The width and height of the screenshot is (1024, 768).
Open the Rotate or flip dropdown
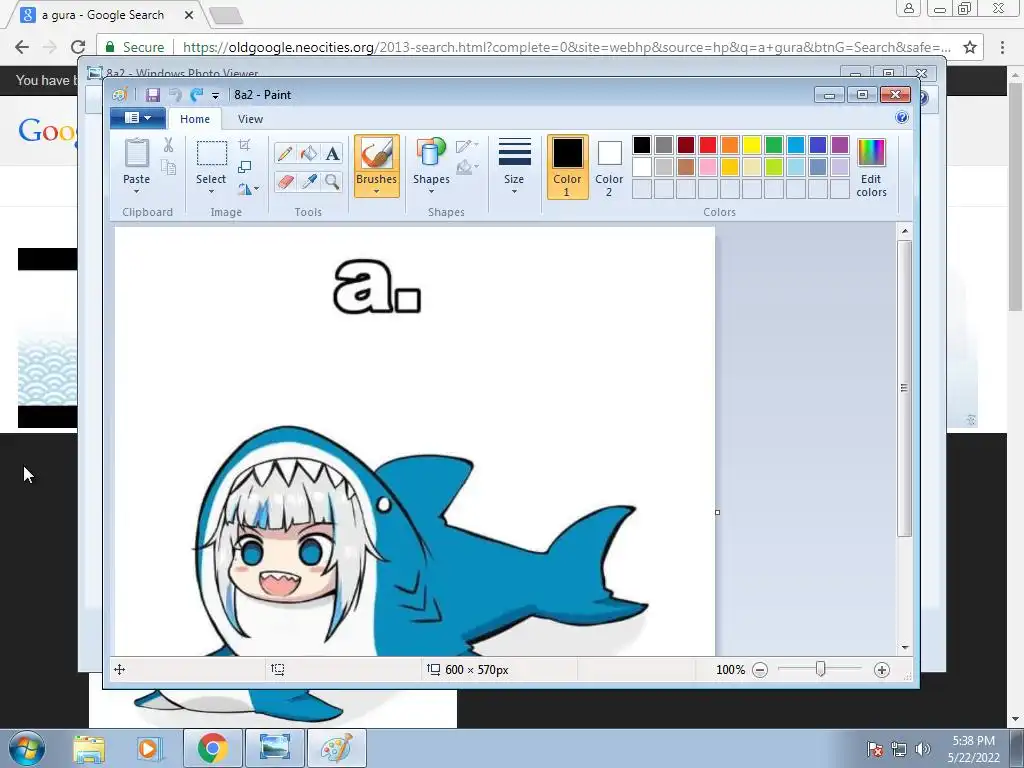248,189
